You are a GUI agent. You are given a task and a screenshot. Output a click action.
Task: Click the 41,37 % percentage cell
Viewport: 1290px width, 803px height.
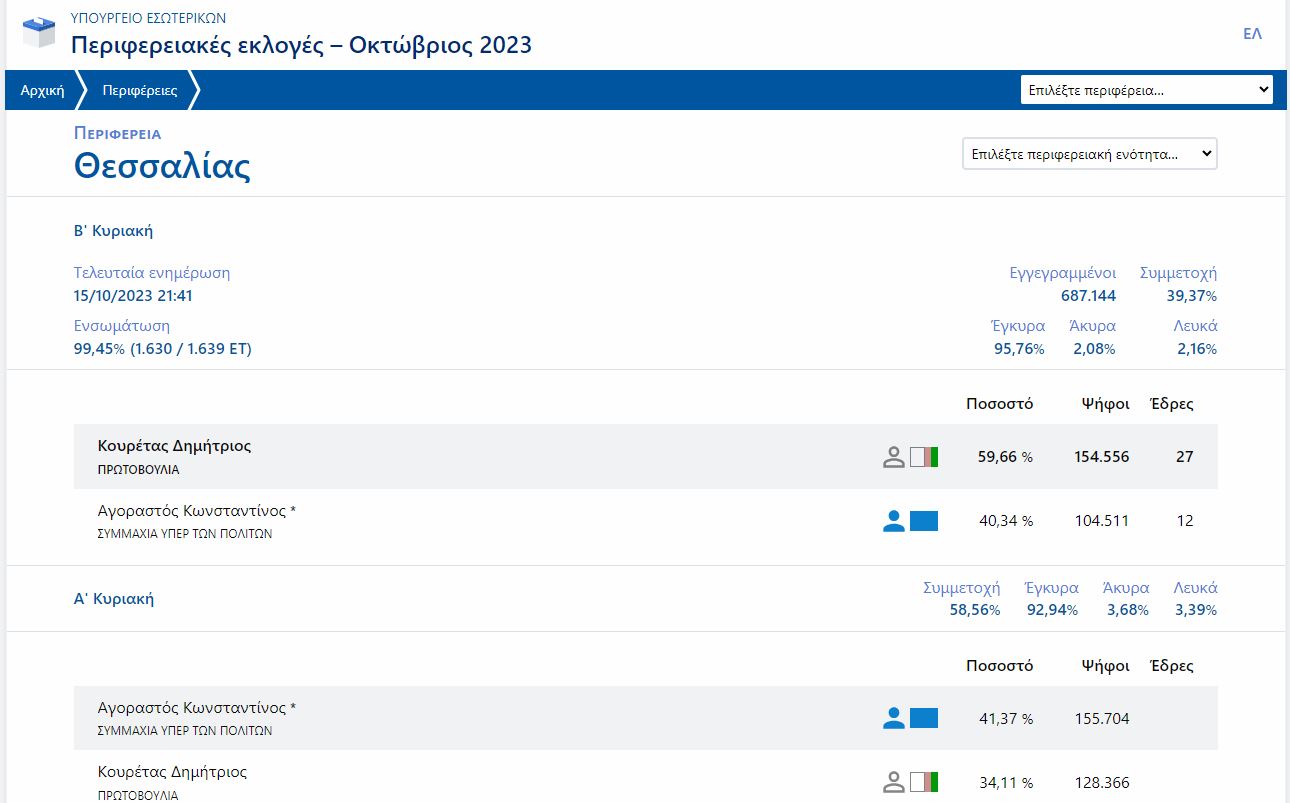point(1005,718)
